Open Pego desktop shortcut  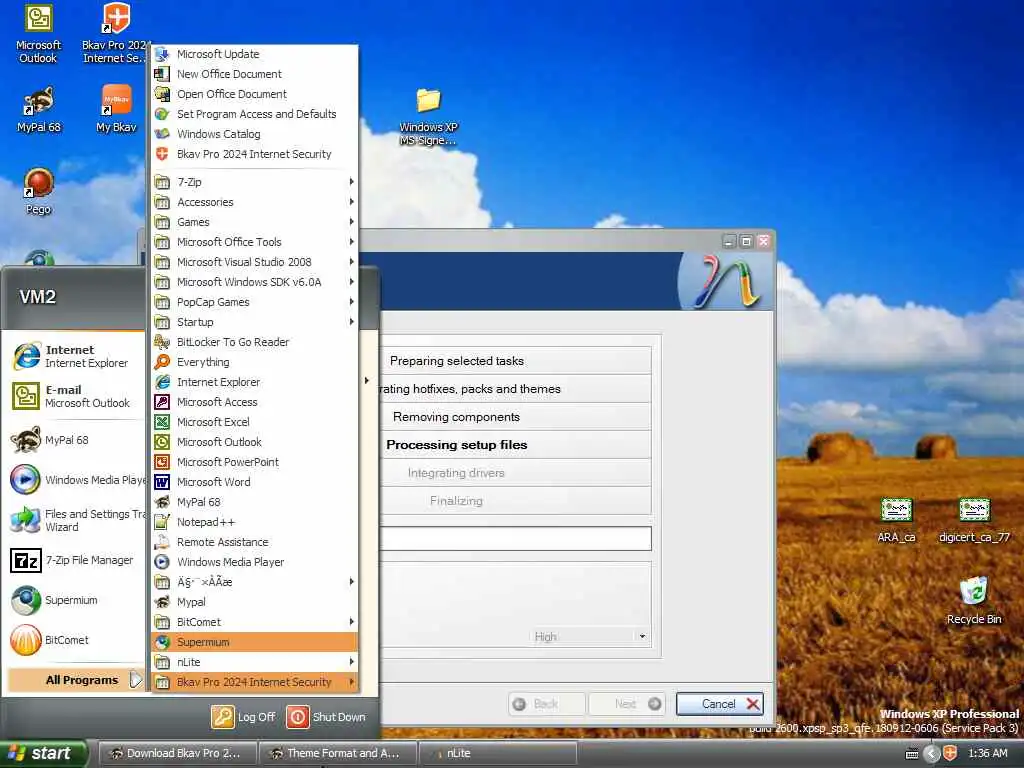point(39,192)
